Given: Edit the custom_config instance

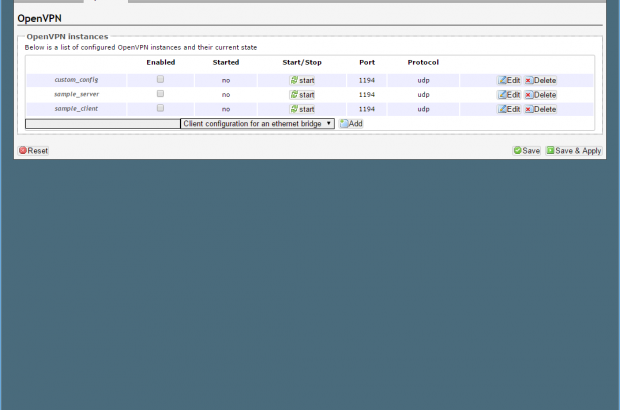Looking at the screenshot, I should [509, 80].
